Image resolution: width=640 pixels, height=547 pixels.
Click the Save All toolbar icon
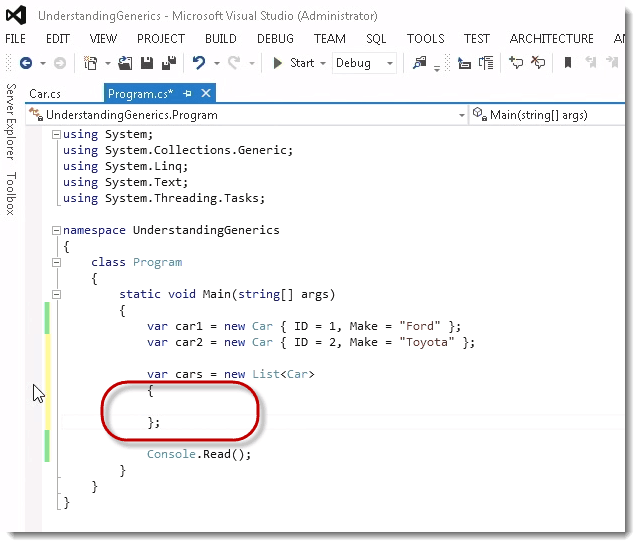[x=169, y=63]
